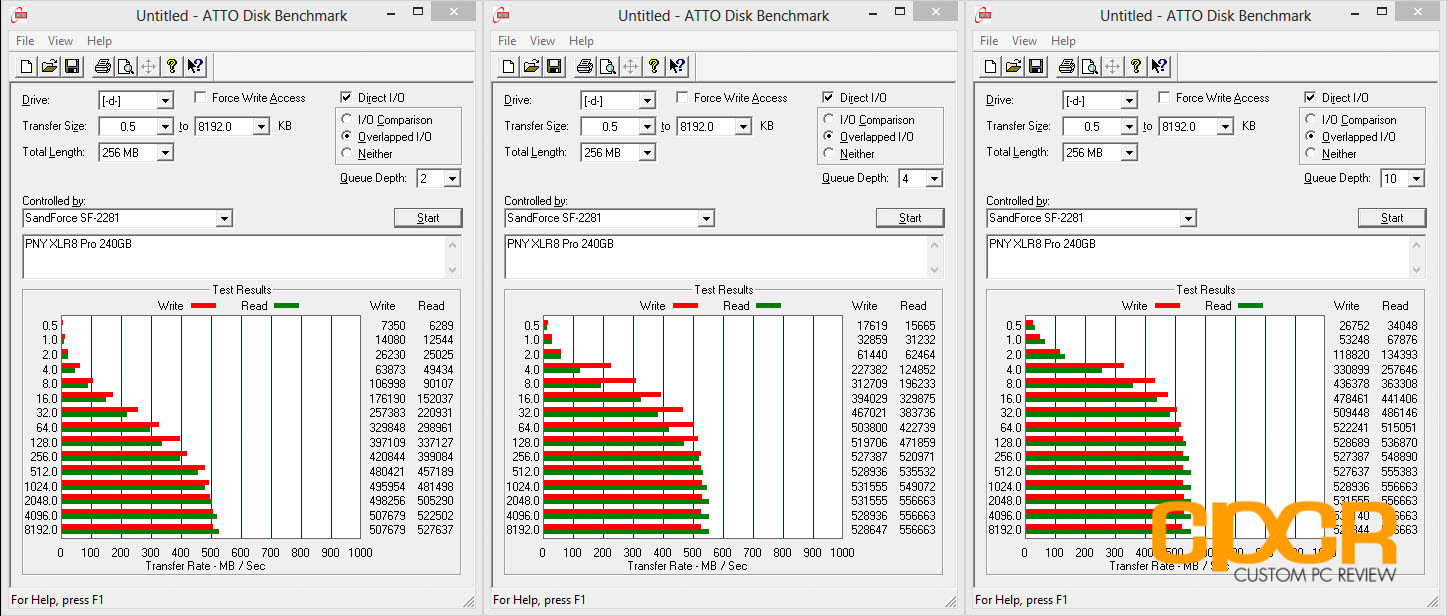
Task: Uncheck Direct I/O in the left window
Action: click(x=346, y=98)
